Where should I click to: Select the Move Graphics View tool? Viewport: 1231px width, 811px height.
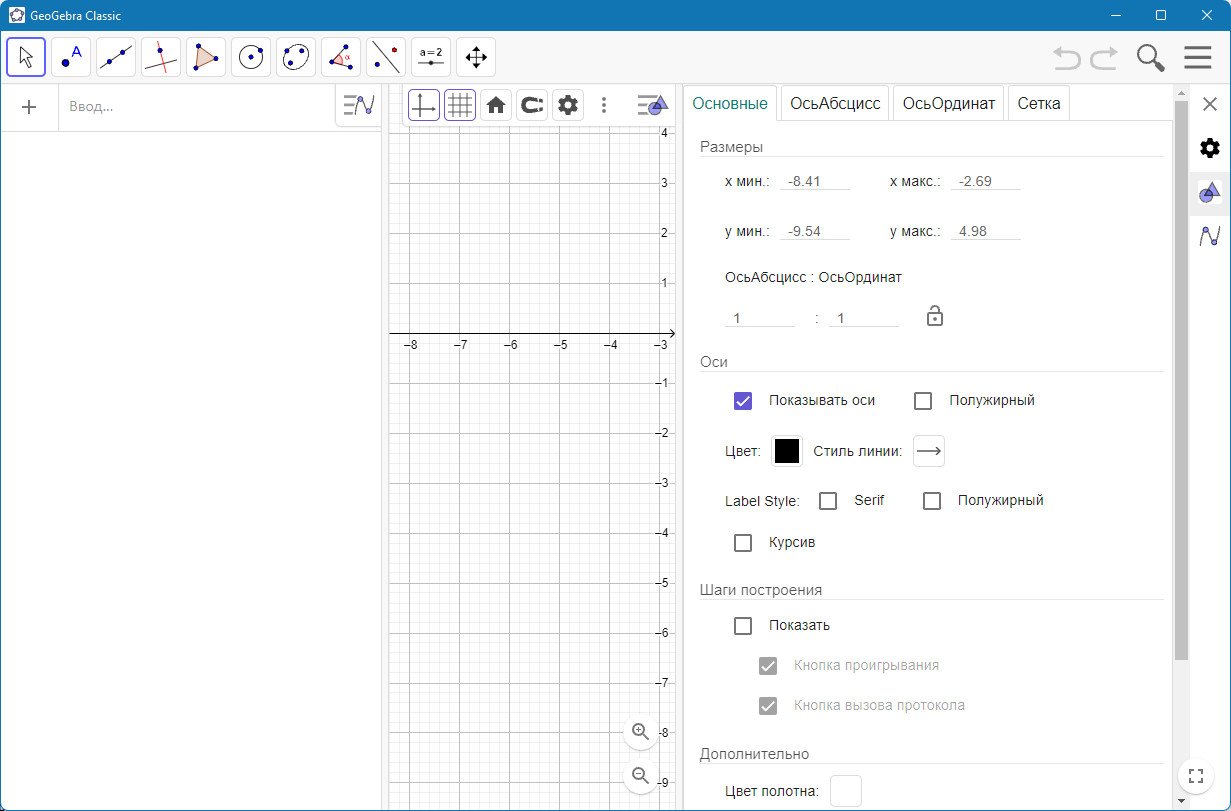coord(476,58)
